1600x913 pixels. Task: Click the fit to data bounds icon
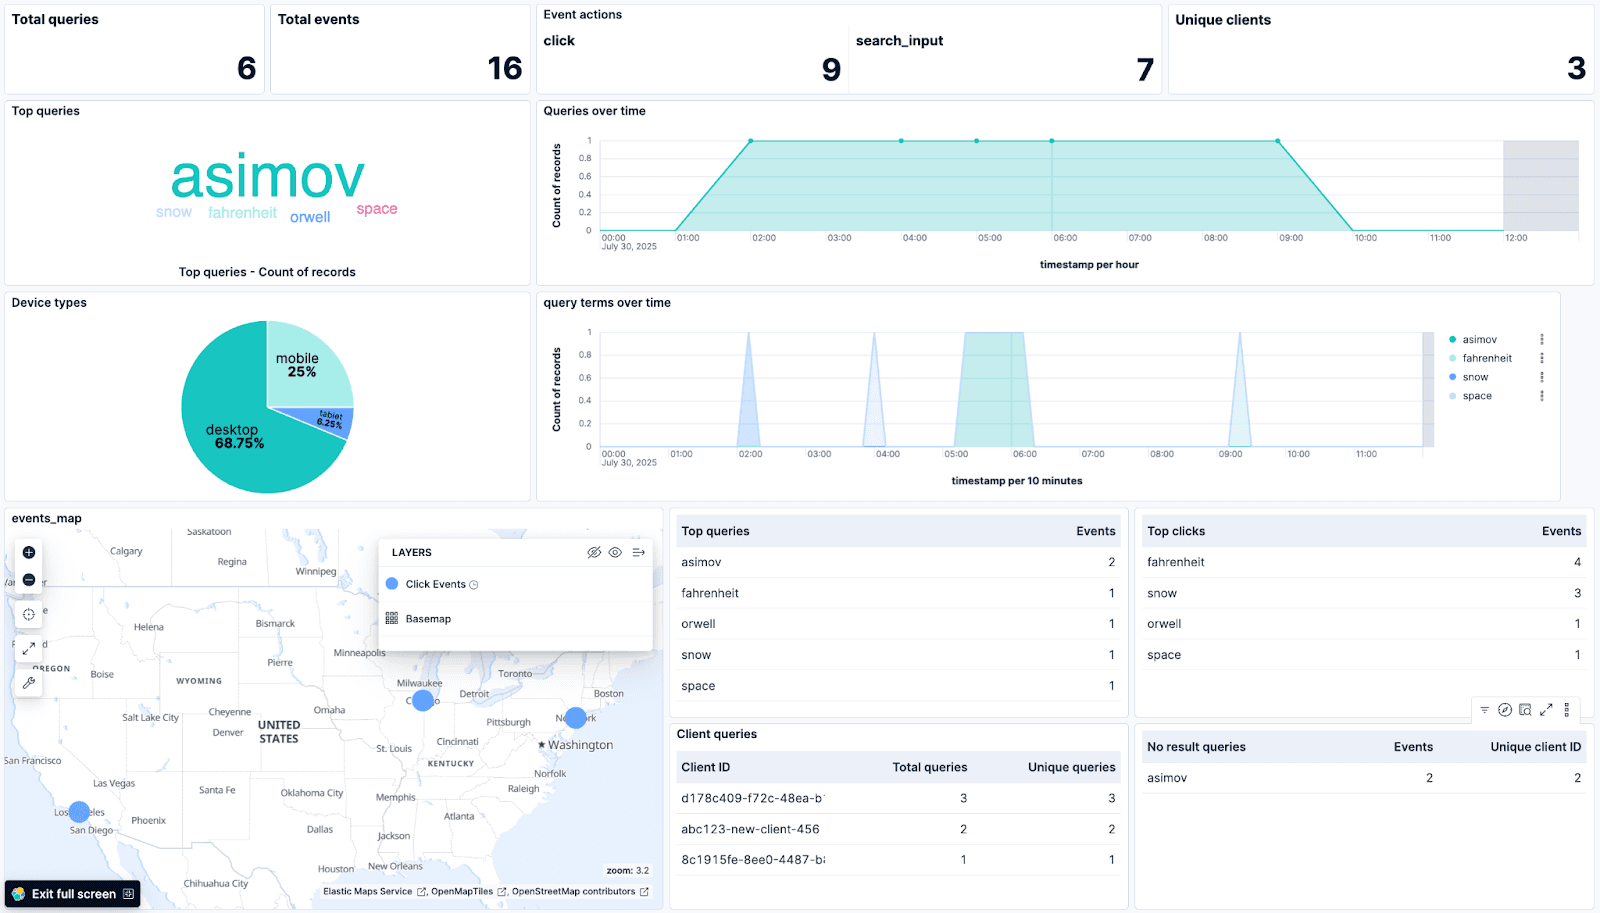(x=29, y=614)
